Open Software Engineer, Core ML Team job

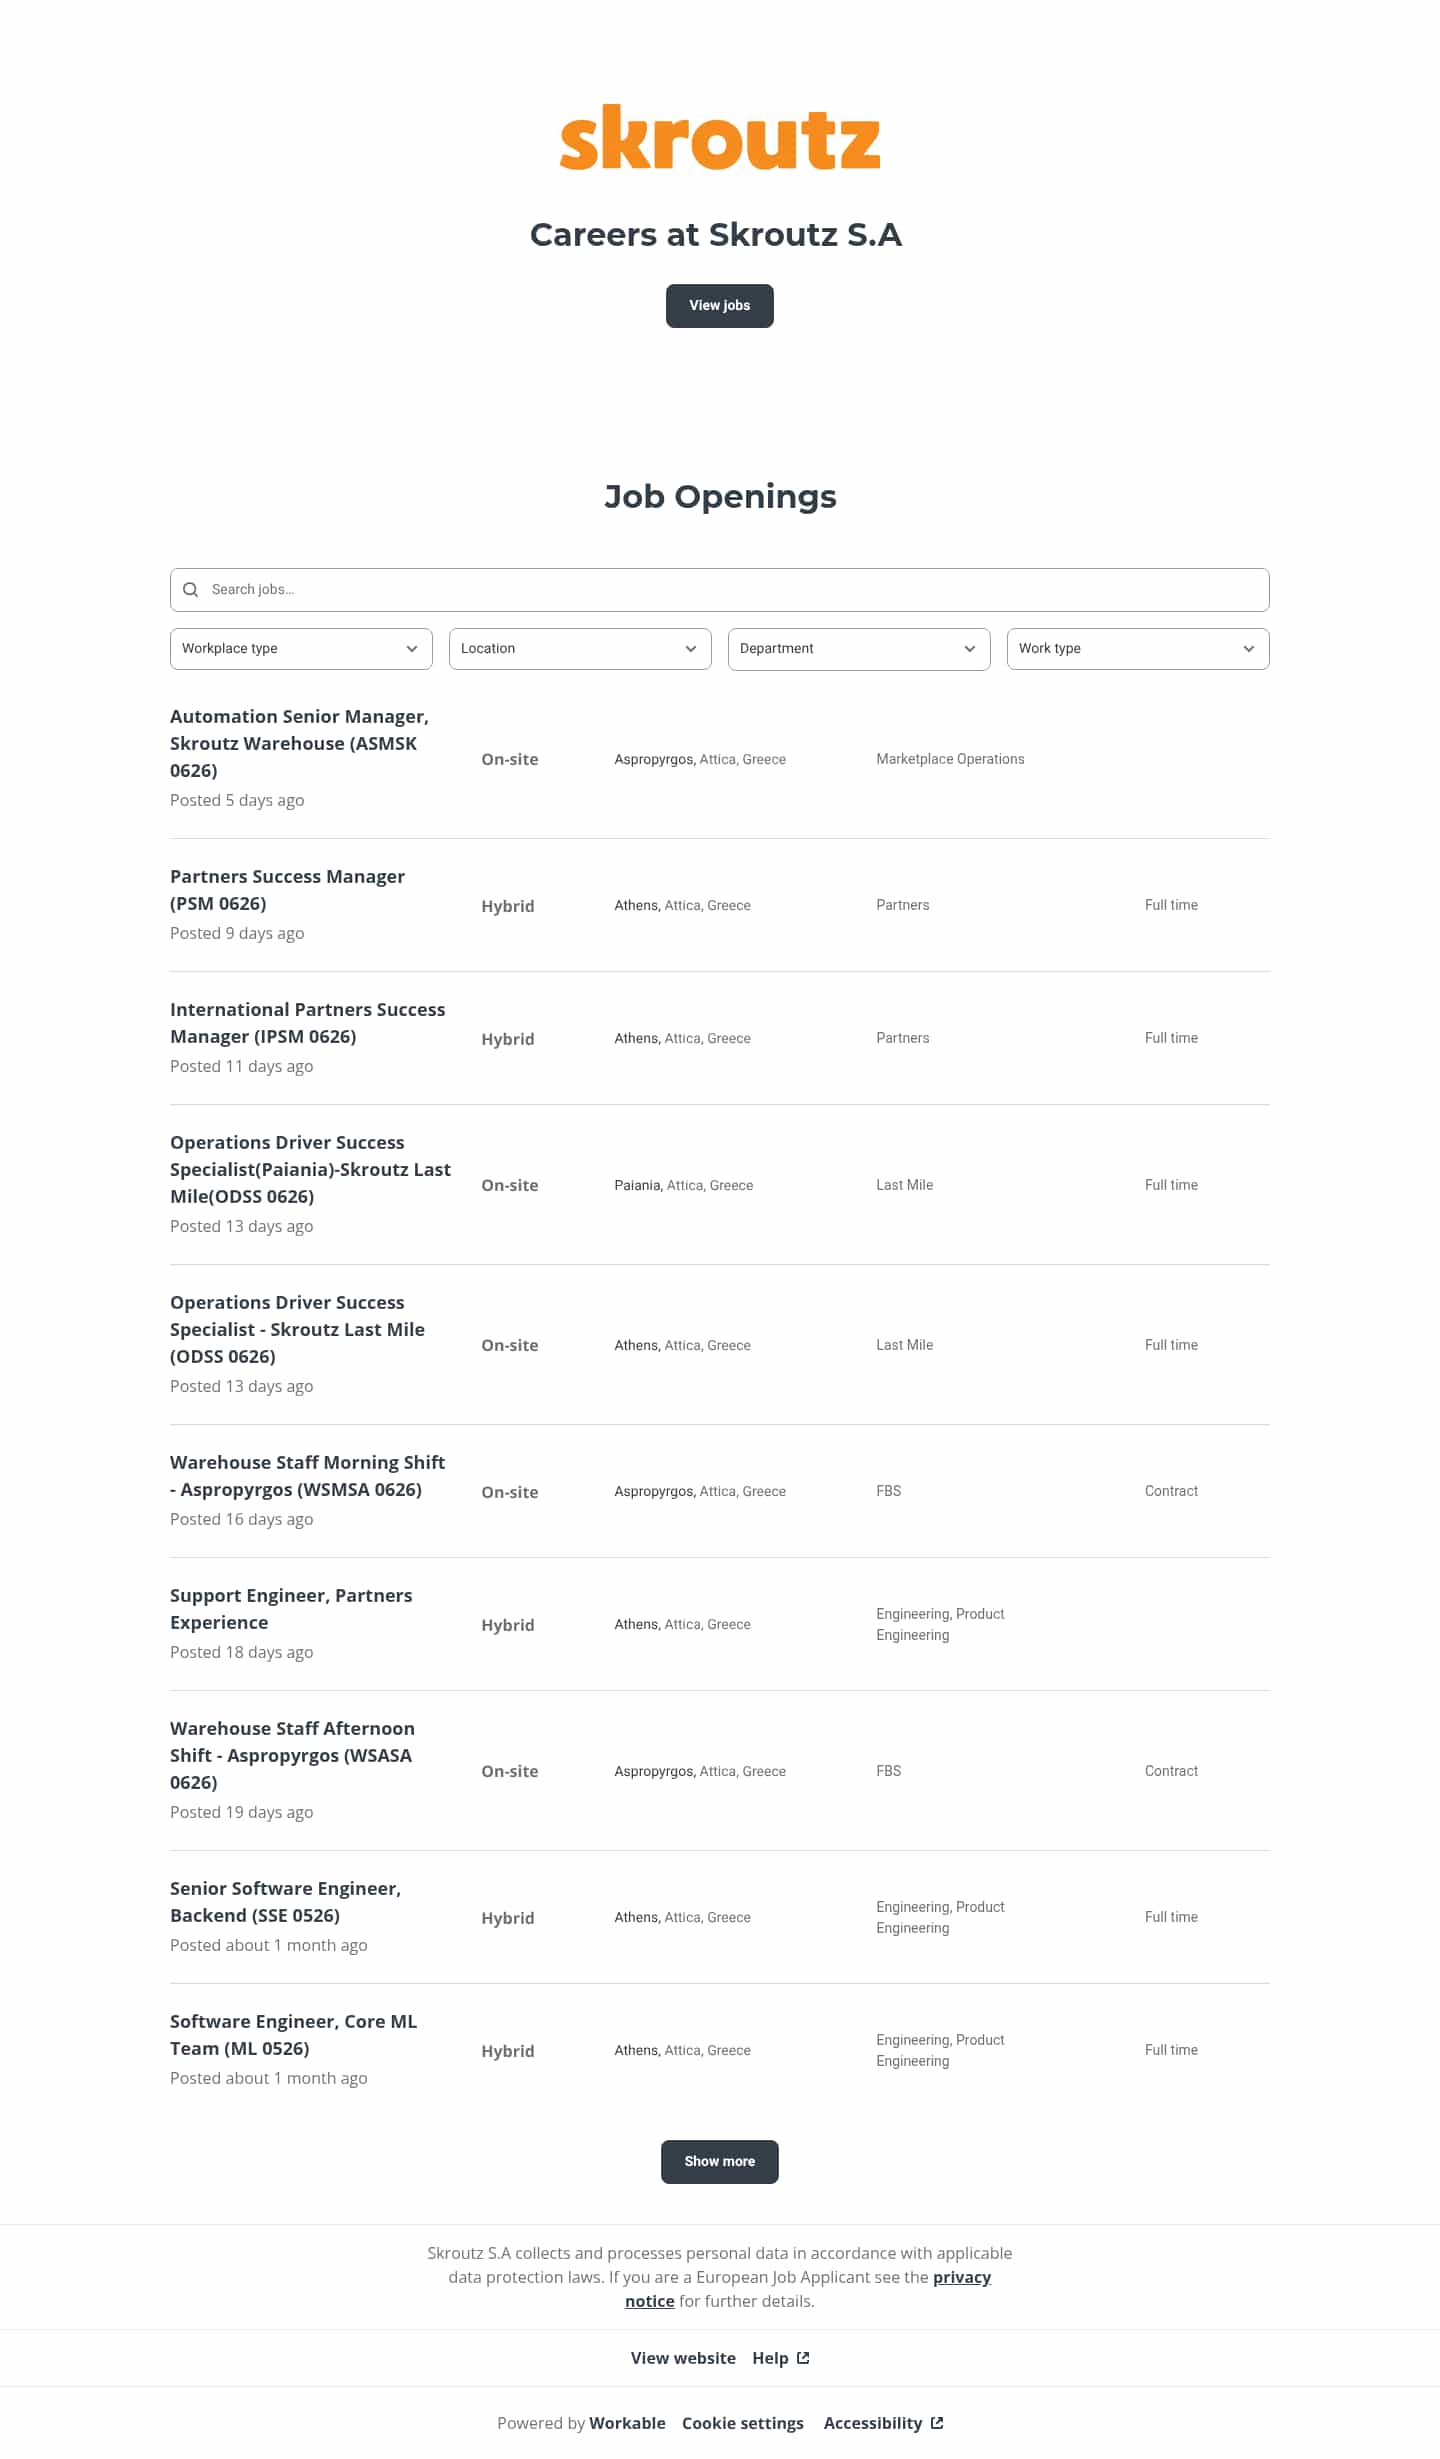click(x=293, y=2035)
